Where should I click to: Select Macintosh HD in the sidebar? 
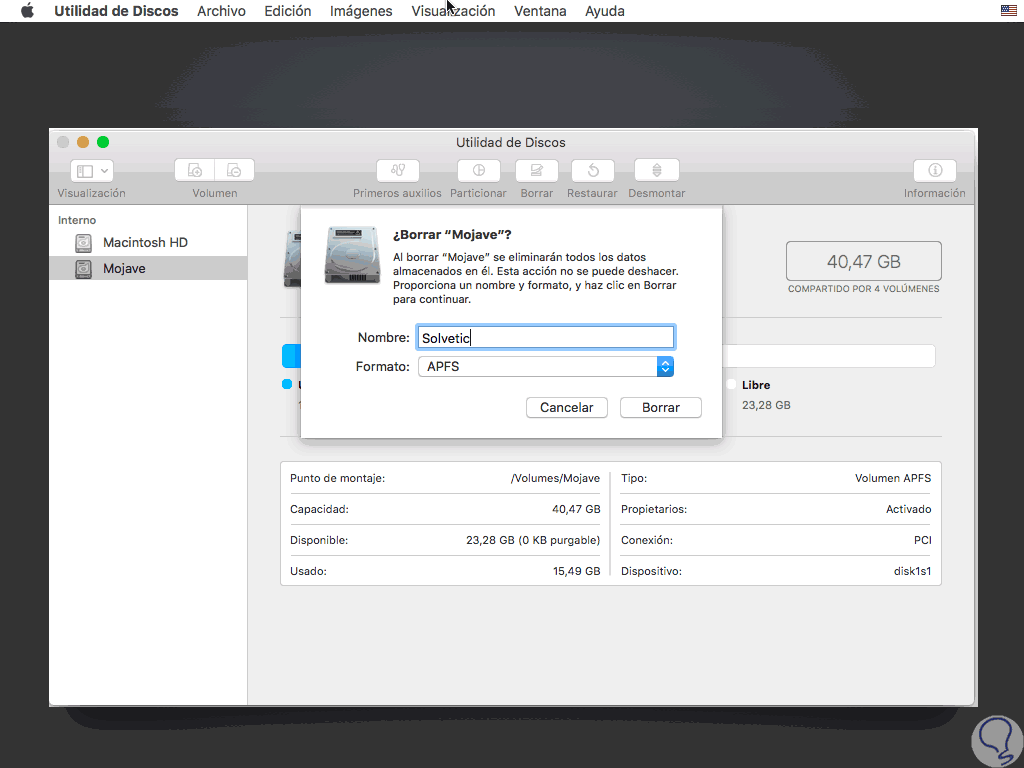[x=149, y=242]
